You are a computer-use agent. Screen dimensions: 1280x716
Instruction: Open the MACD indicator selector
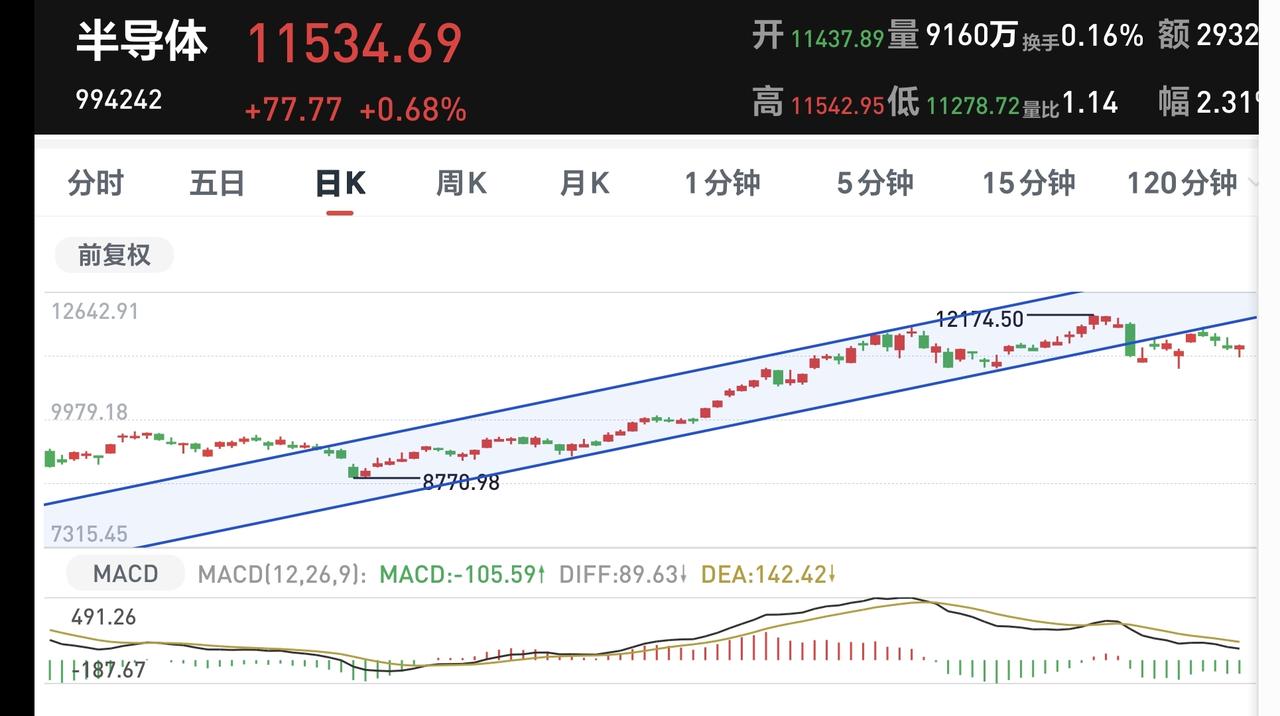pyautogui.click(x=125, y=574)
